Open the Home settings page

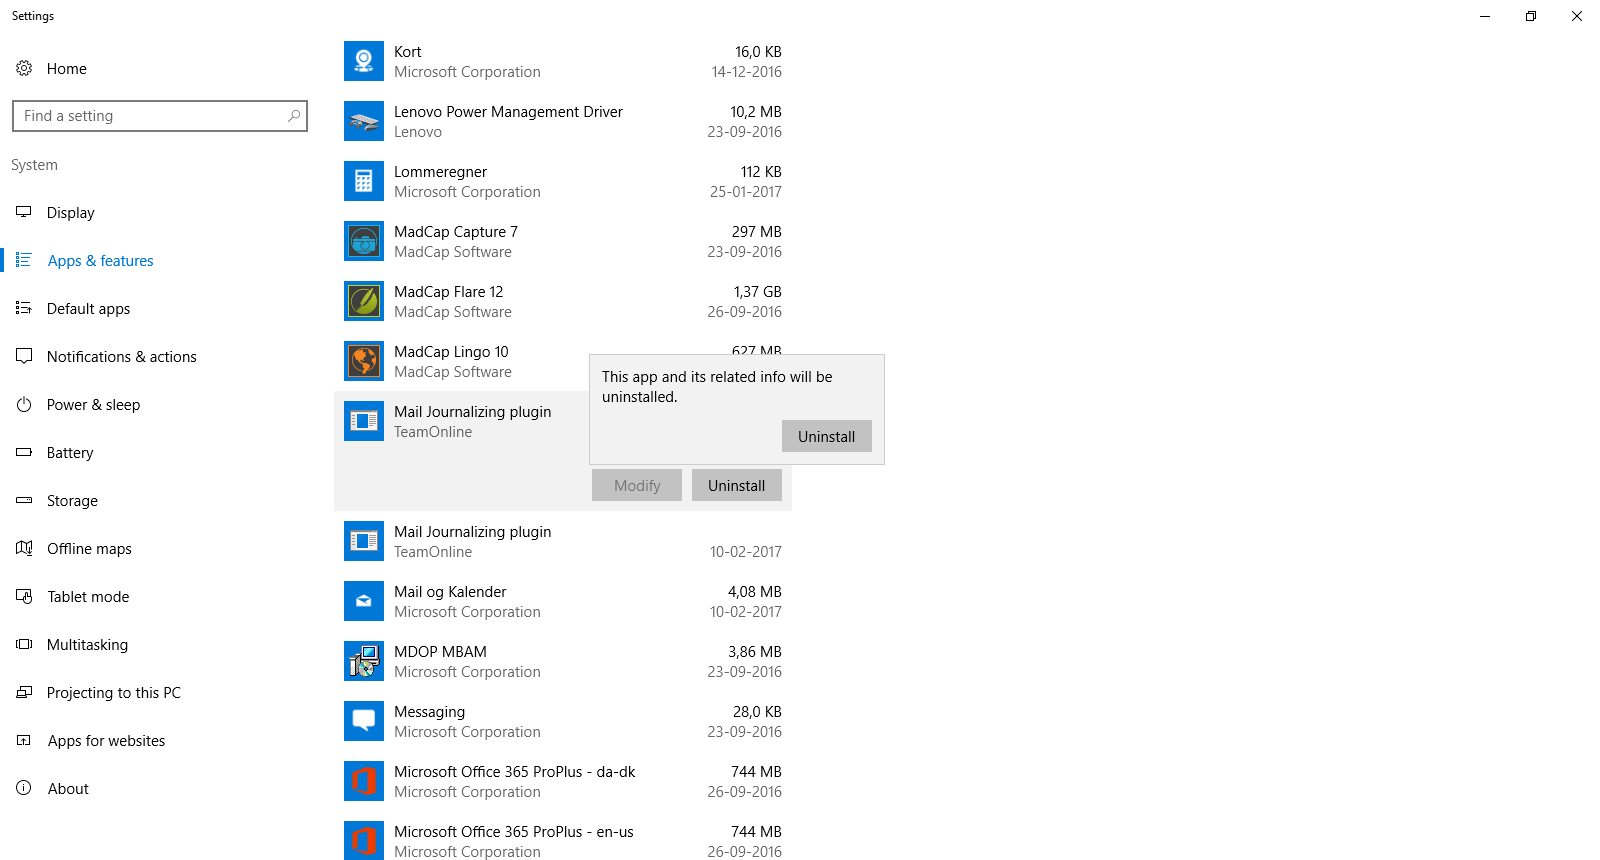[160, 68]
